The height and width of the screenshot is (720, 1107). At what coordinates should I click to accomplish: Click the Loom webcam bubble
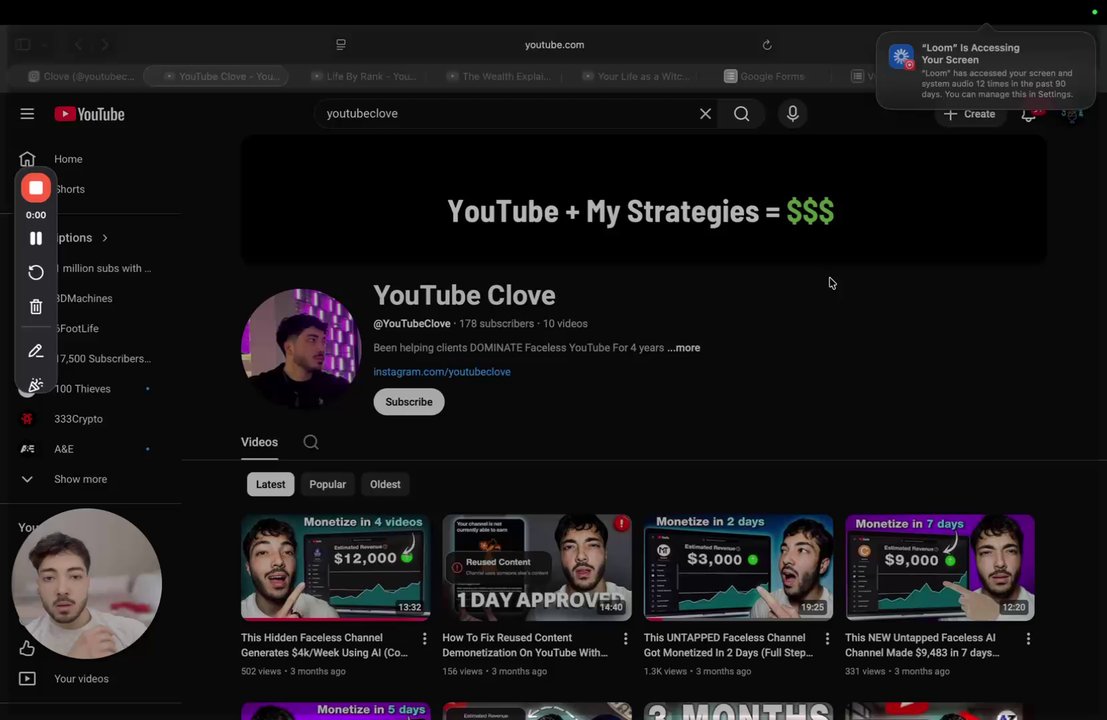click(86, 584)
